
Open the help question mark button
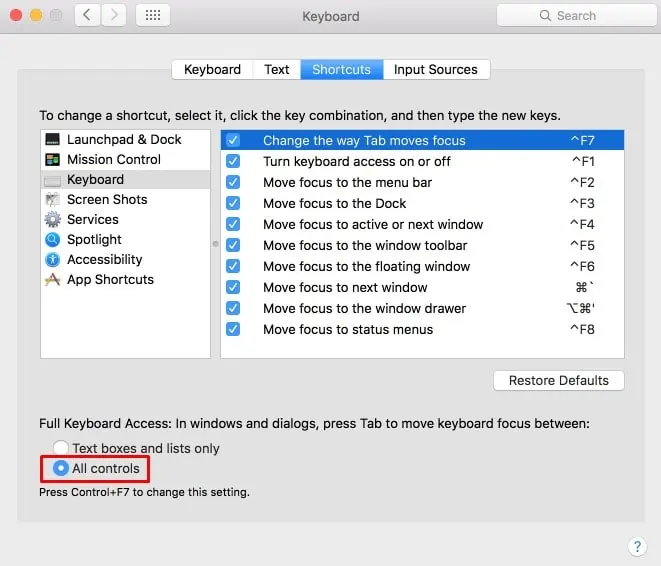pos(637,546)
